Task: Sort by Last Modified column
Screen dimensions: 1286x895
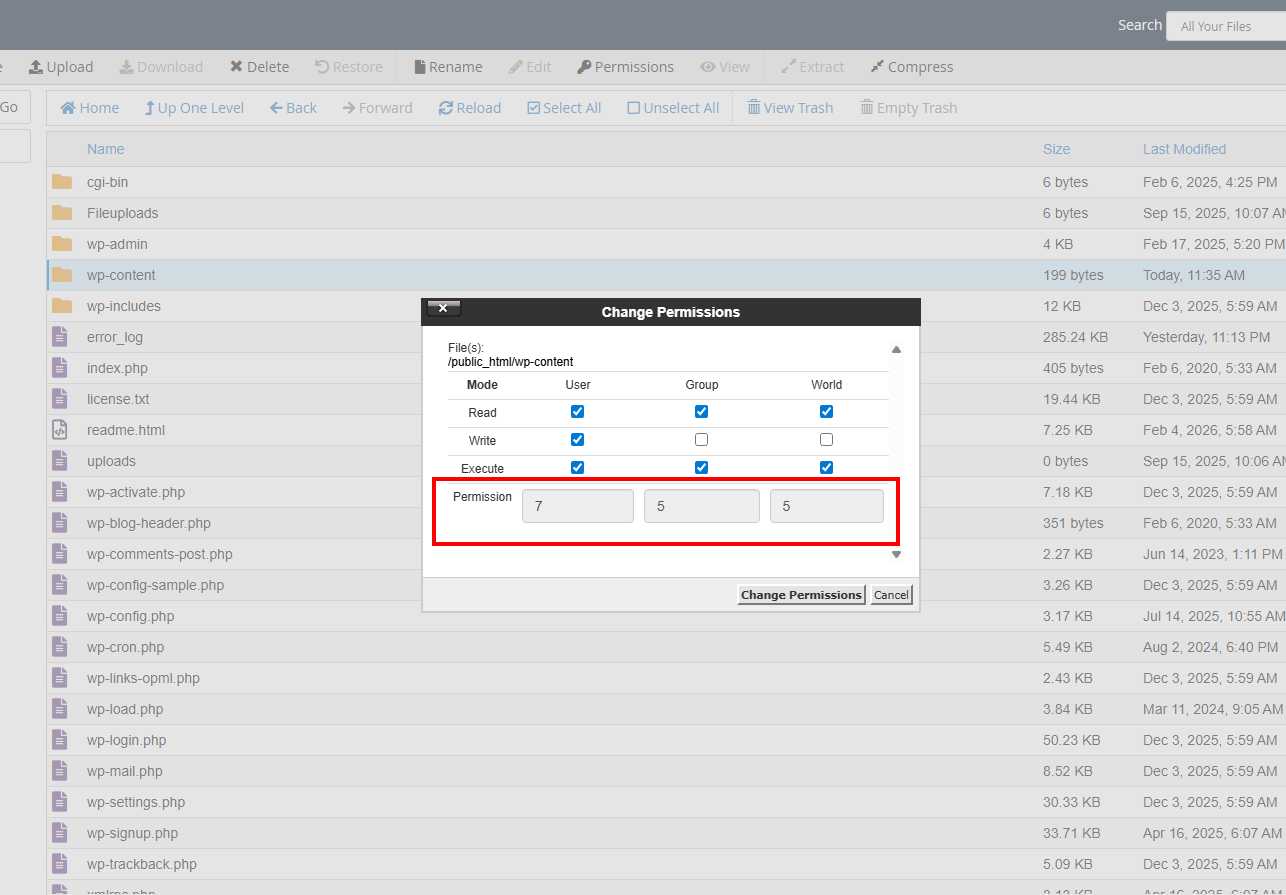Action: 1184,149
